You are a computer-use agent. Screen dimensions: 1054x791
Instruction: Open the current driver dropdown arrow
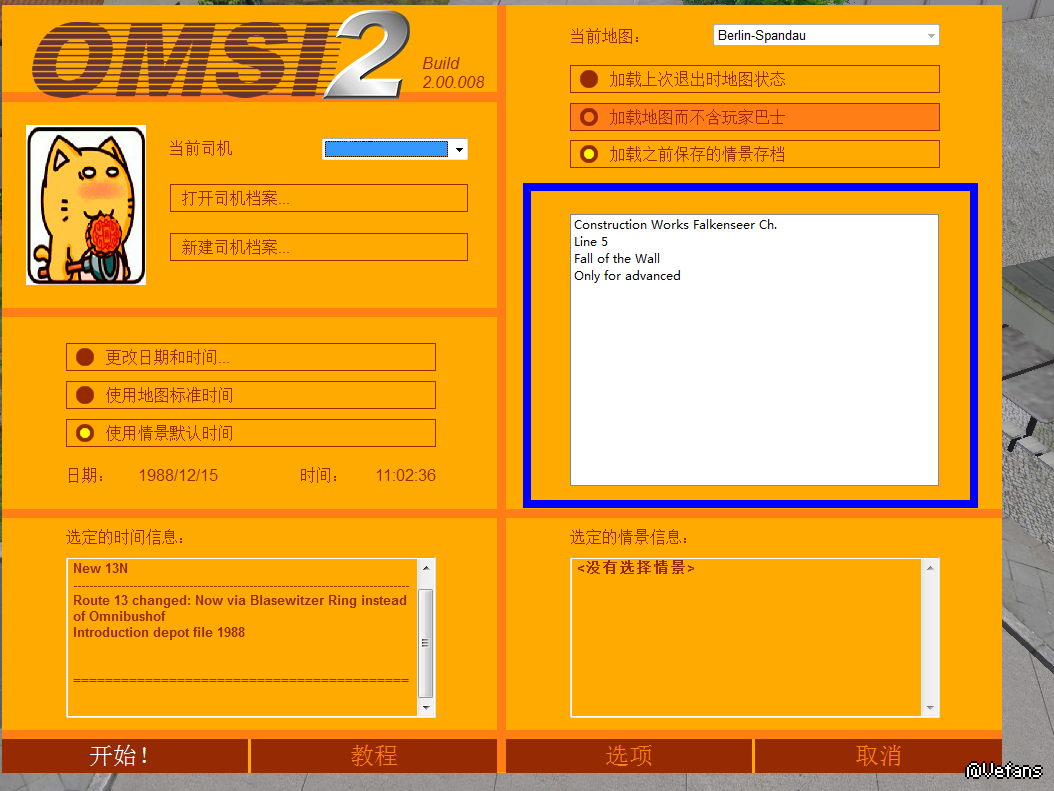click(x=459, y=149)
